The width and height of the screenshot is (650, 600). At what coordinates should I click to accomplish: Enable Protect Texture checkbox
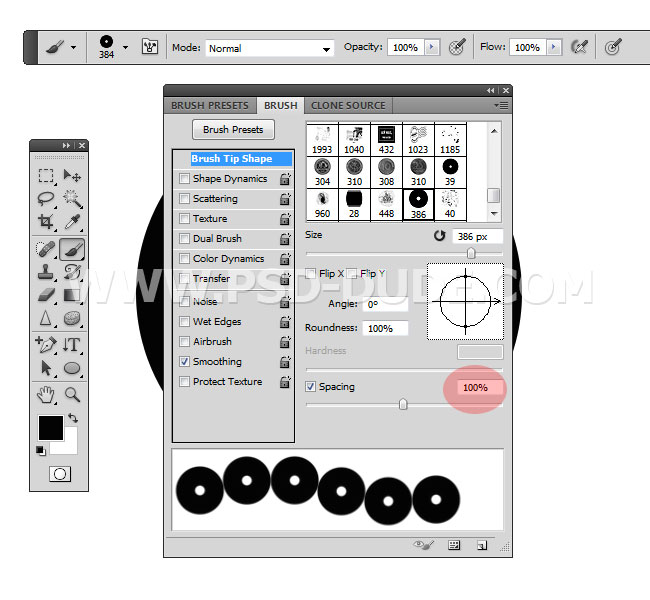184,381
